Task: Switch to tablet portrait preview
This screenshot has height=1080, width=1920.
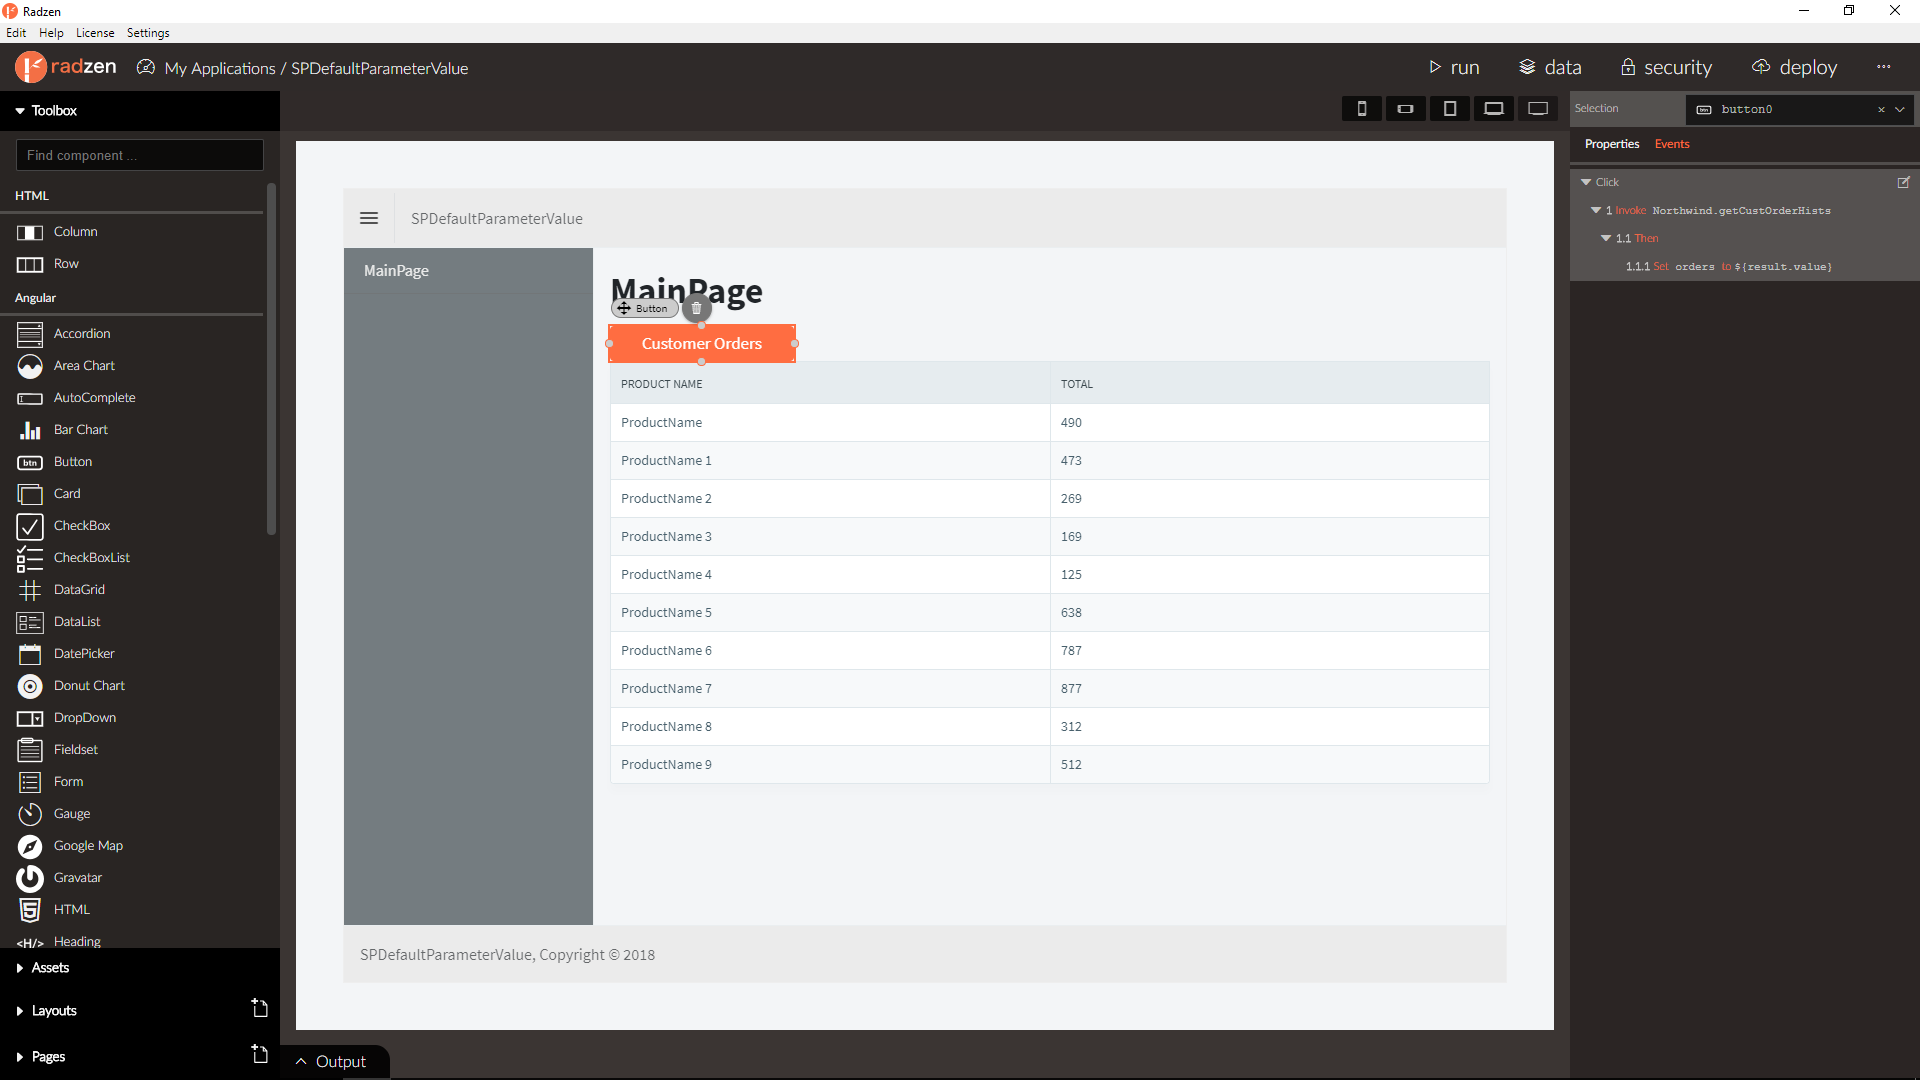Action: 1449,108
